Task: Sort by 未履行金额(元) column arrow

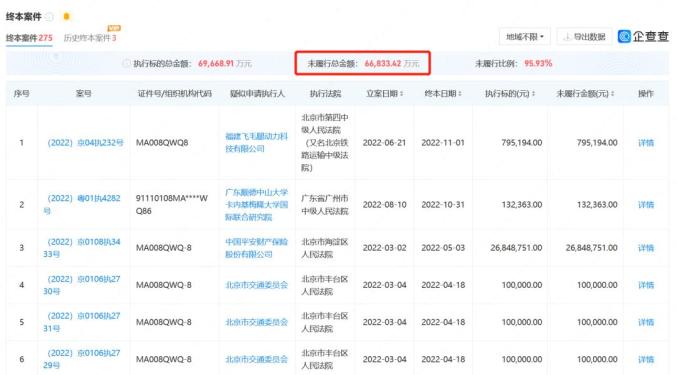Action: 612,94
